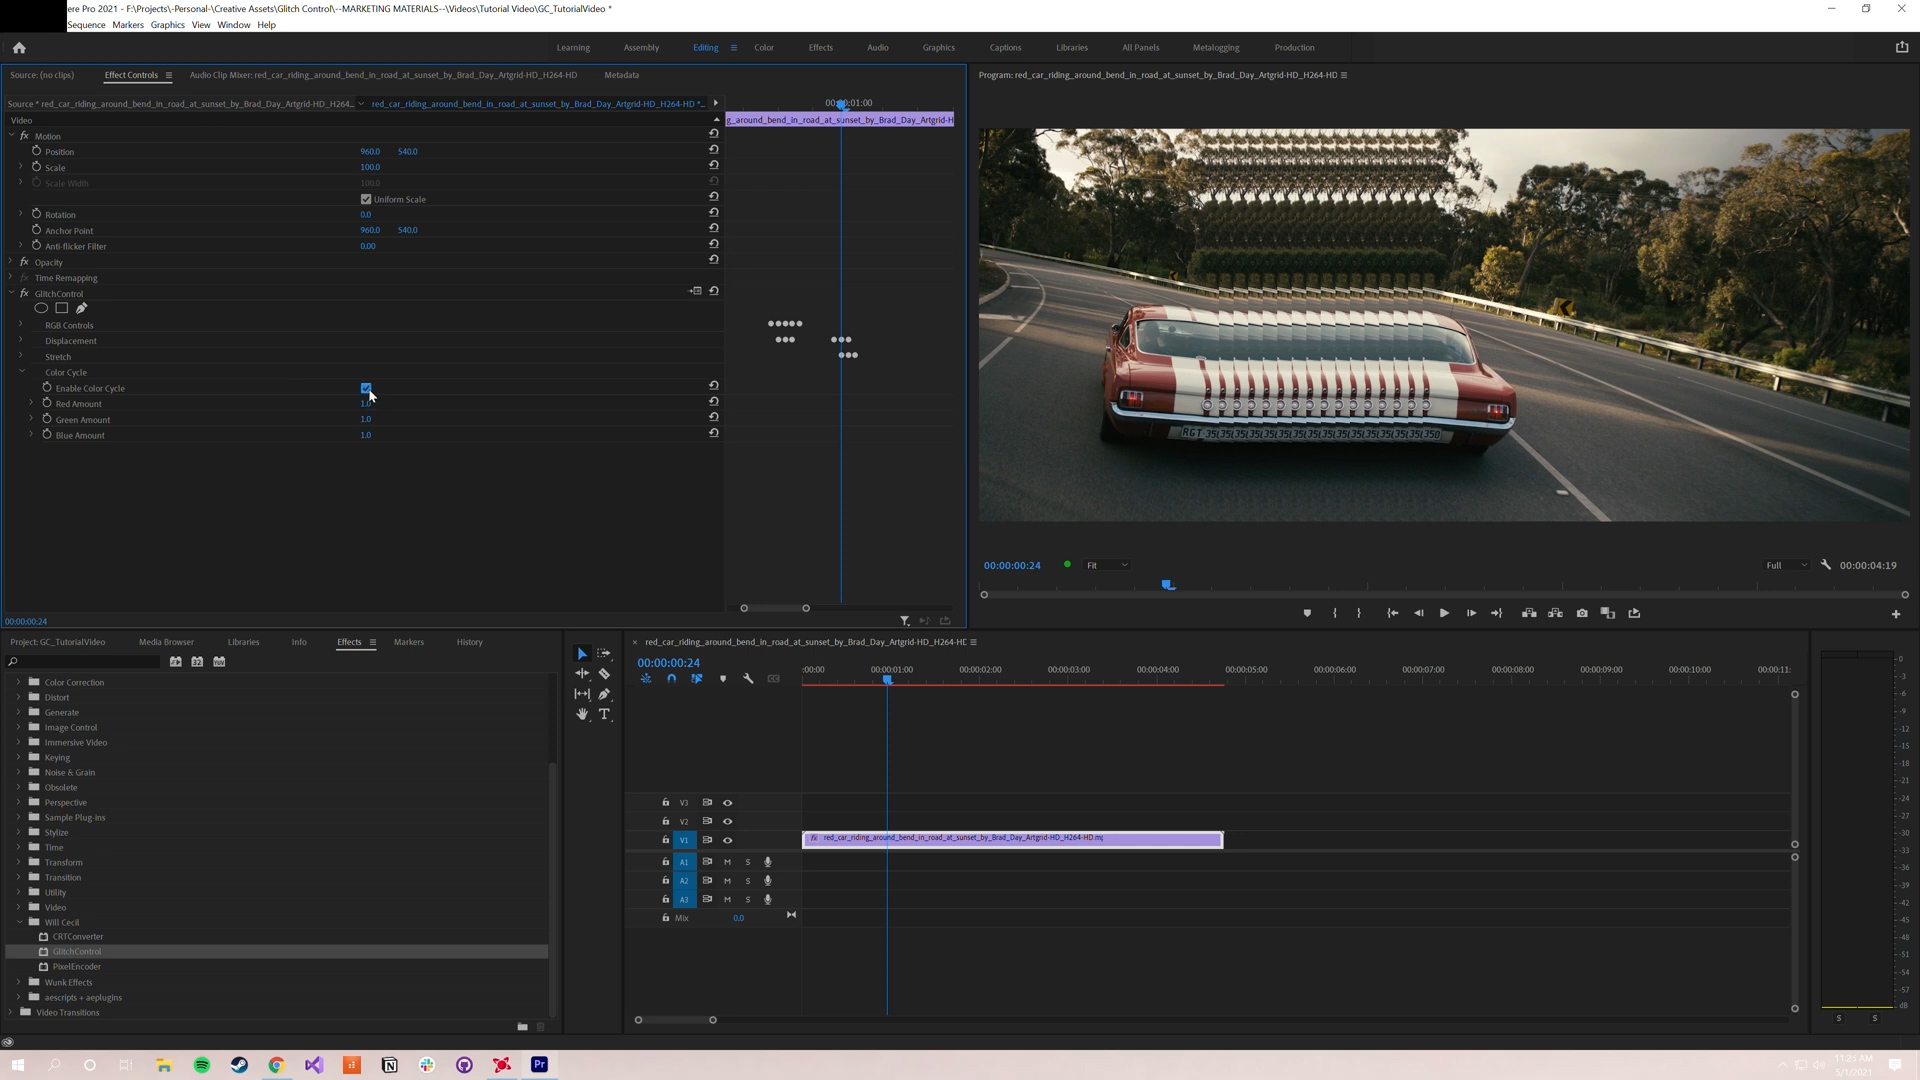
Task: Select the Selection tool arrow
Action: point(582,654)
